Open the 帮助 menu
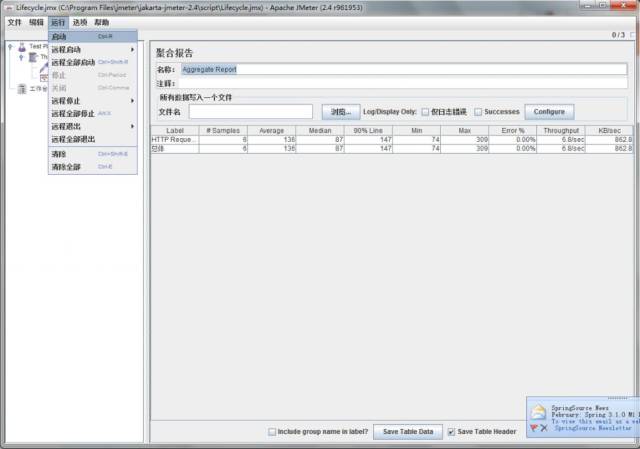The height and width of the screenshot is (449, 640). (102, 22)
